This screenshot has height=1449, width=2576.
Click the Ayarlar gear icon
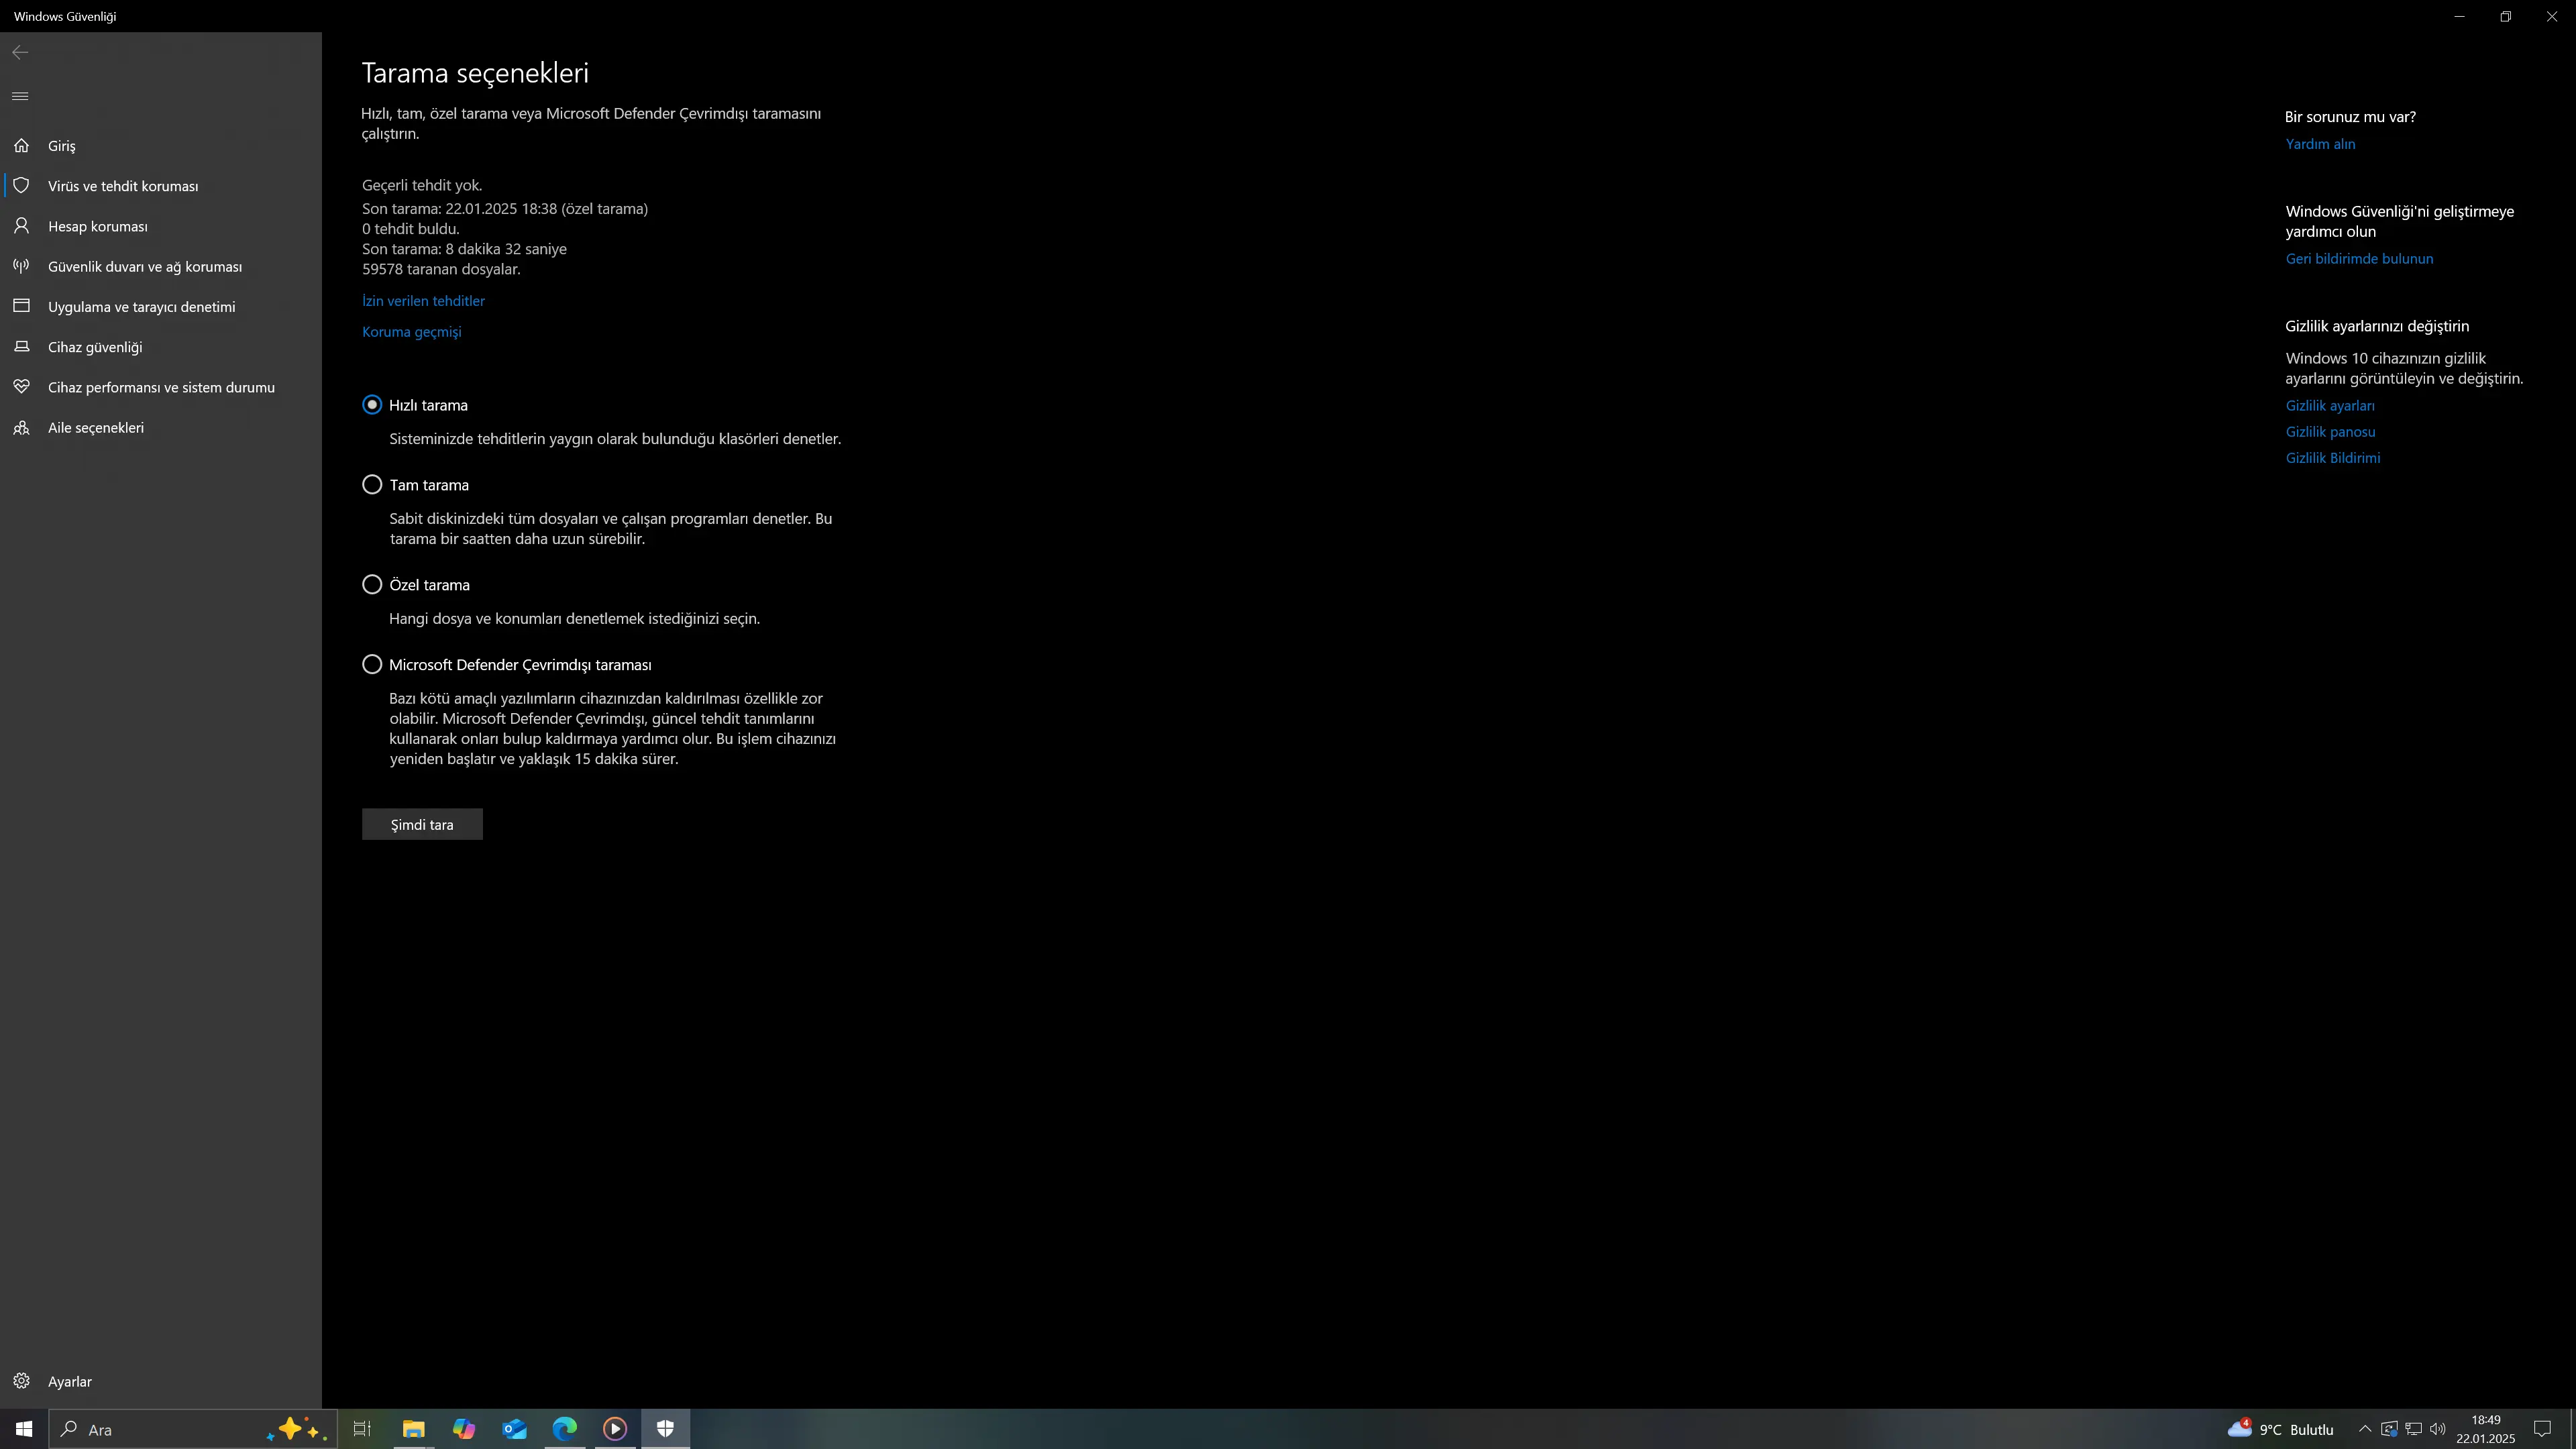21,1381
